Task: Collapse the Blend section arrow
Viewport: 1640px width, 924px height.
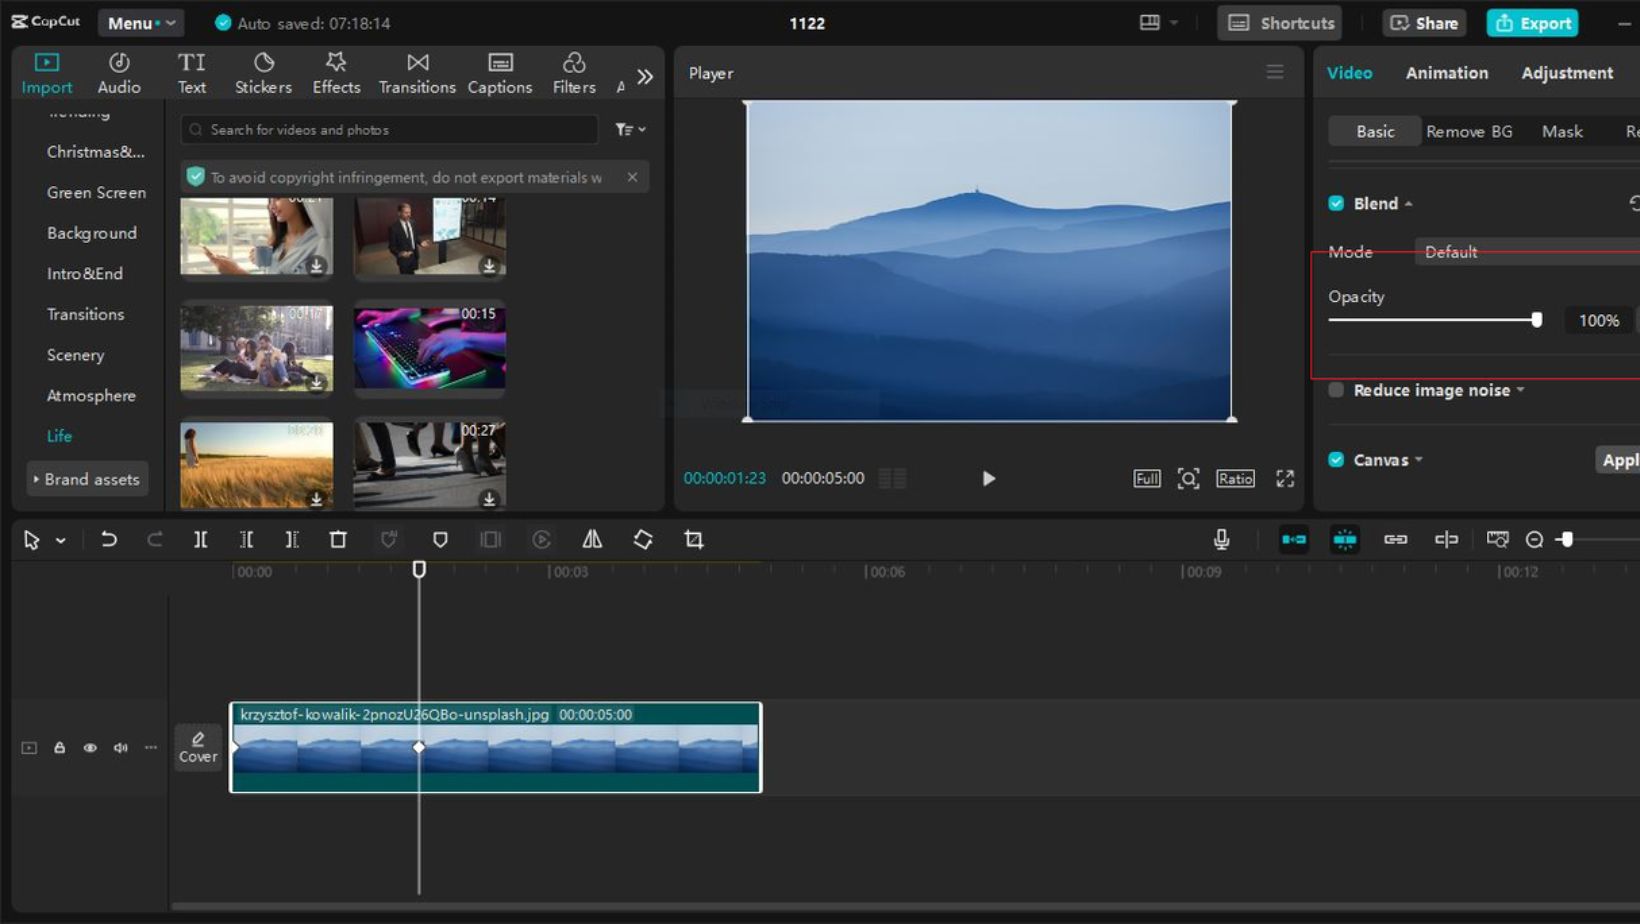Action: pos(1408,203)
